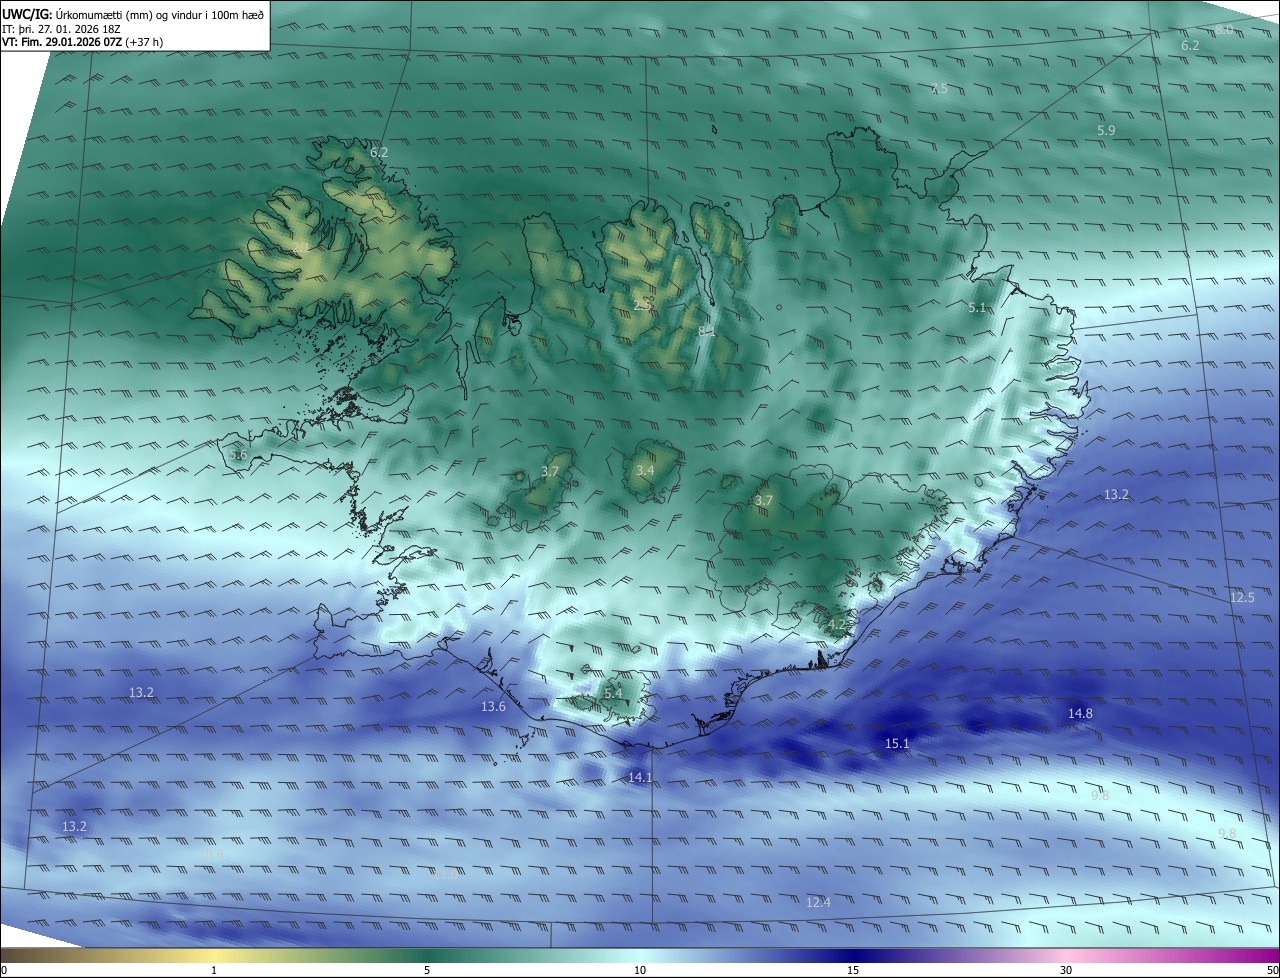Click the '15' tick label on the color scale

coord(853,970)
